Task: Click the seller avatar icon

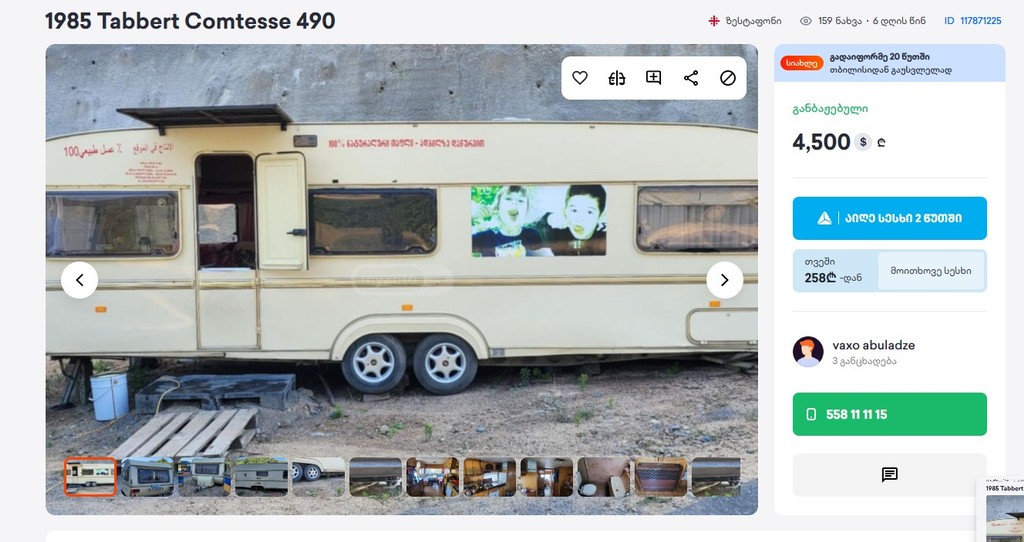Action: click(x=808, y=352)
